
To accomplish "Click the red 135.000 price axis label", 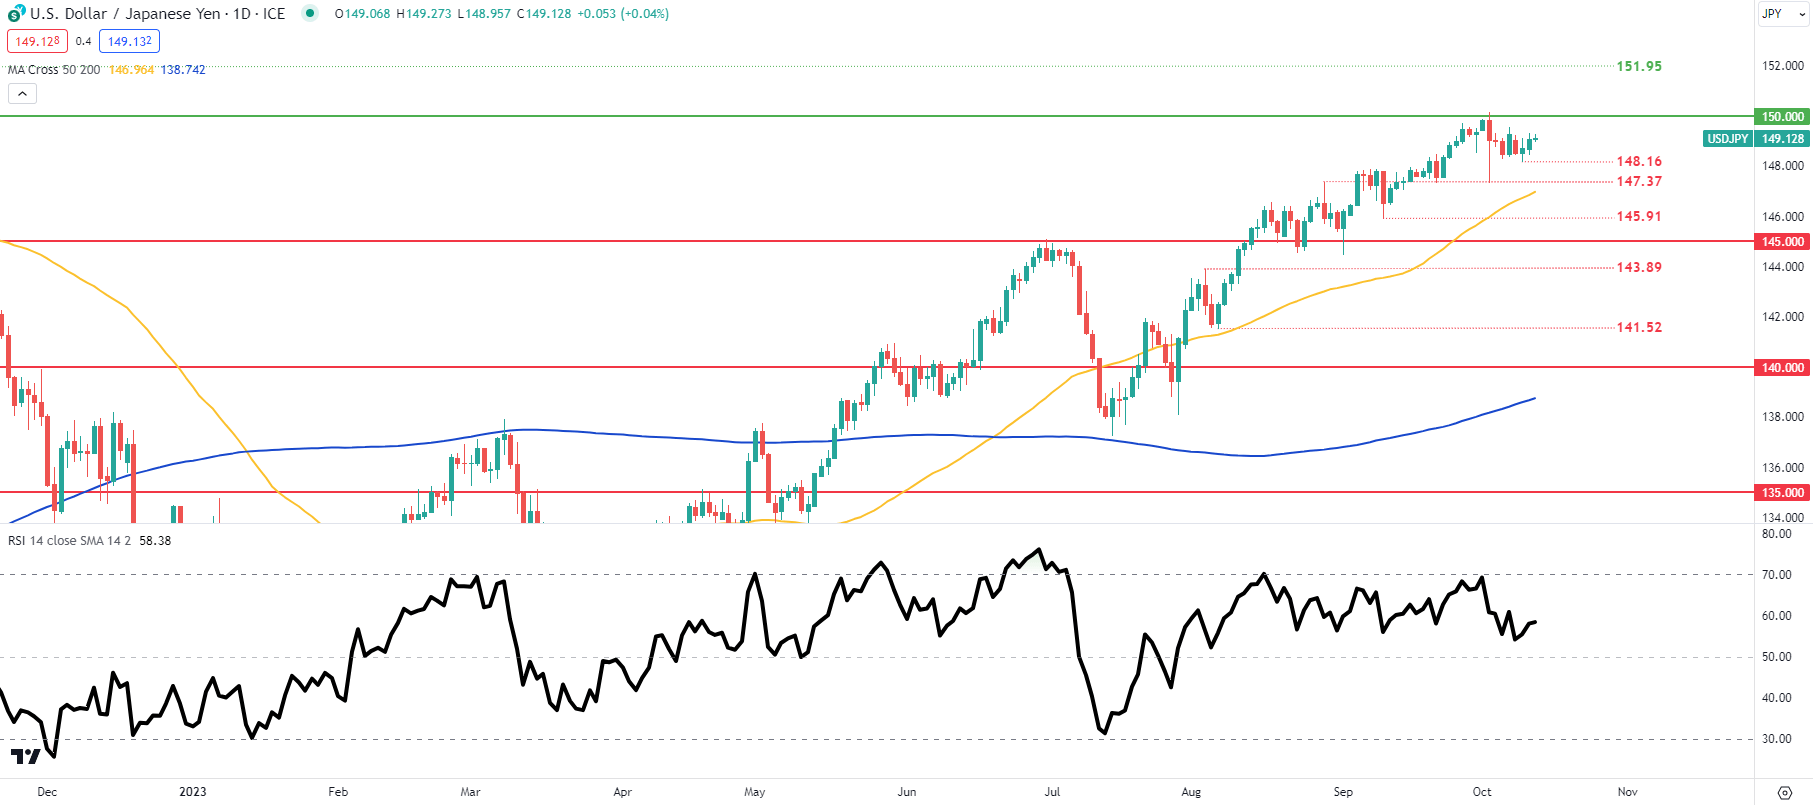I will 1782,493.
